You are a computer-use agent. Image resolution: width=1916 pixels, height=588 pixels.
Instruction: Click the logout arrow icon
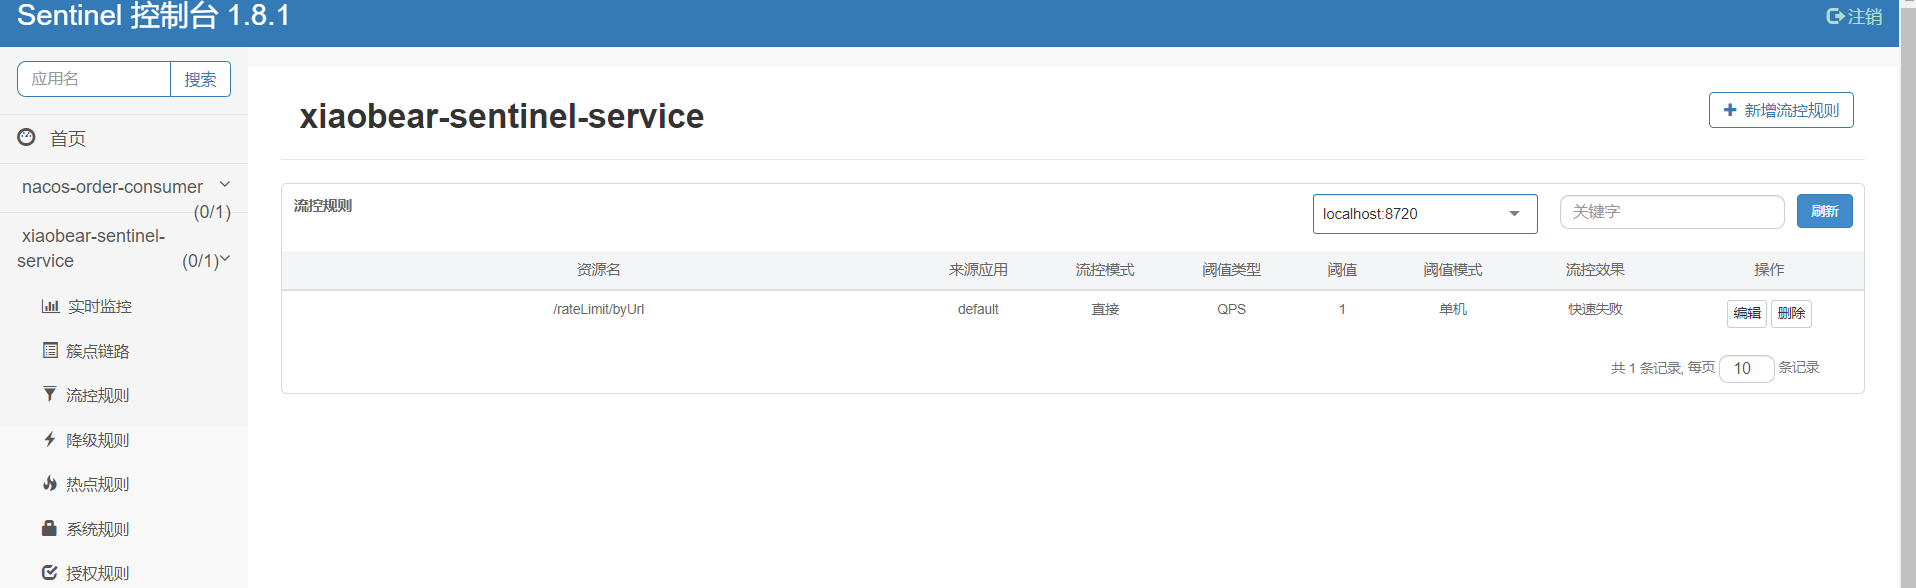(x=1835, y=16)
